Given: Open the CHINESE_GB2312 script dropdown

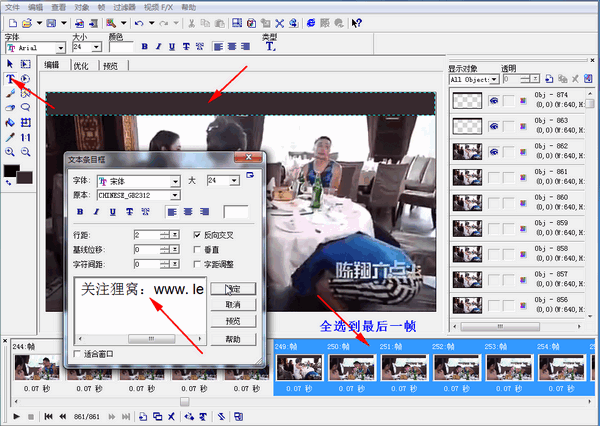Looking at the screenshot, I should click(x=175, y=195).
